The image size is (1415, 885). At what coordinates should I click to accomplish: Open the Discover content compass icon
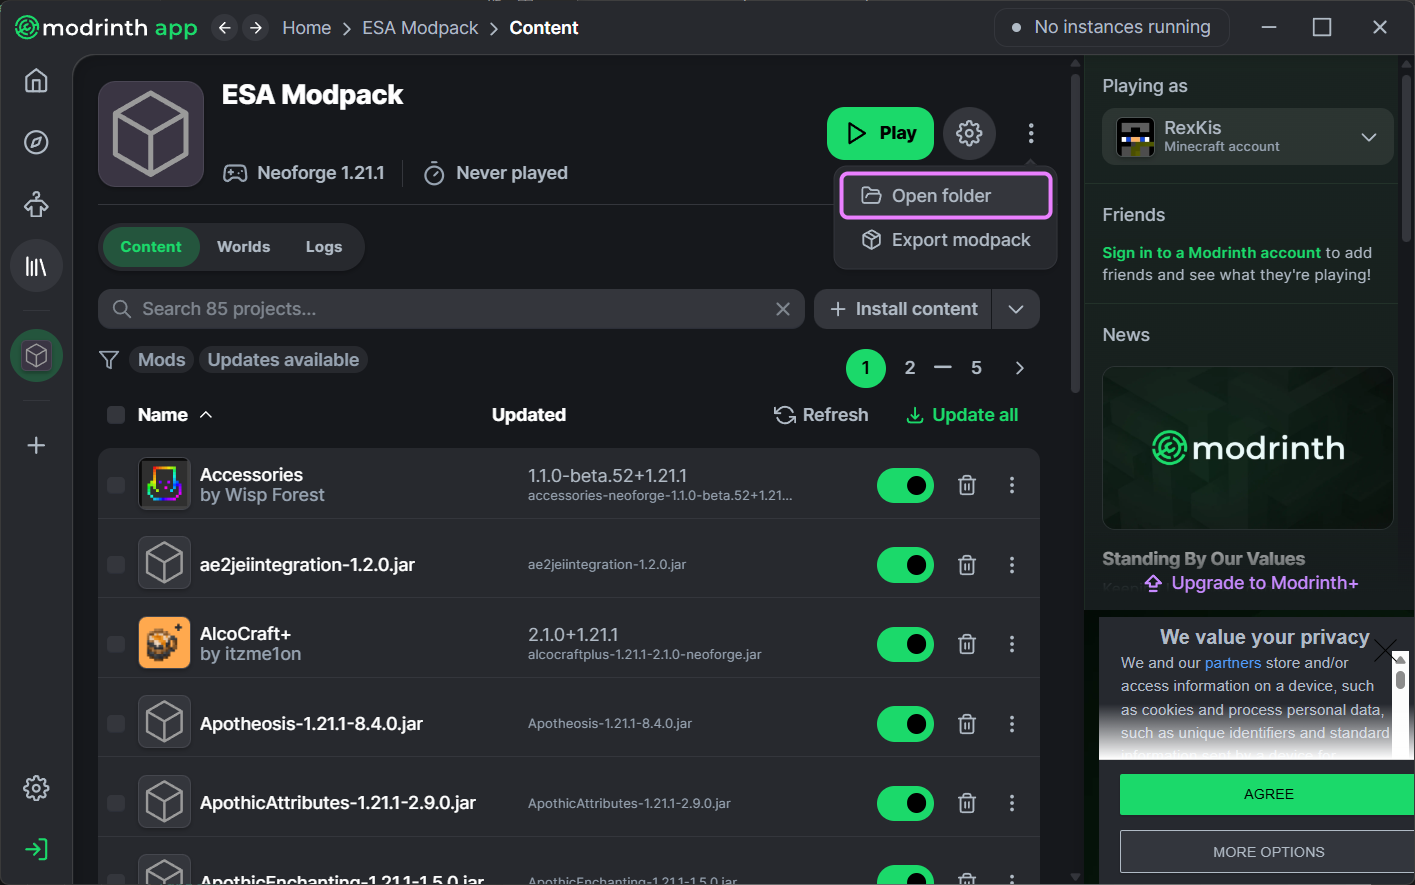(x=36, y=143)
